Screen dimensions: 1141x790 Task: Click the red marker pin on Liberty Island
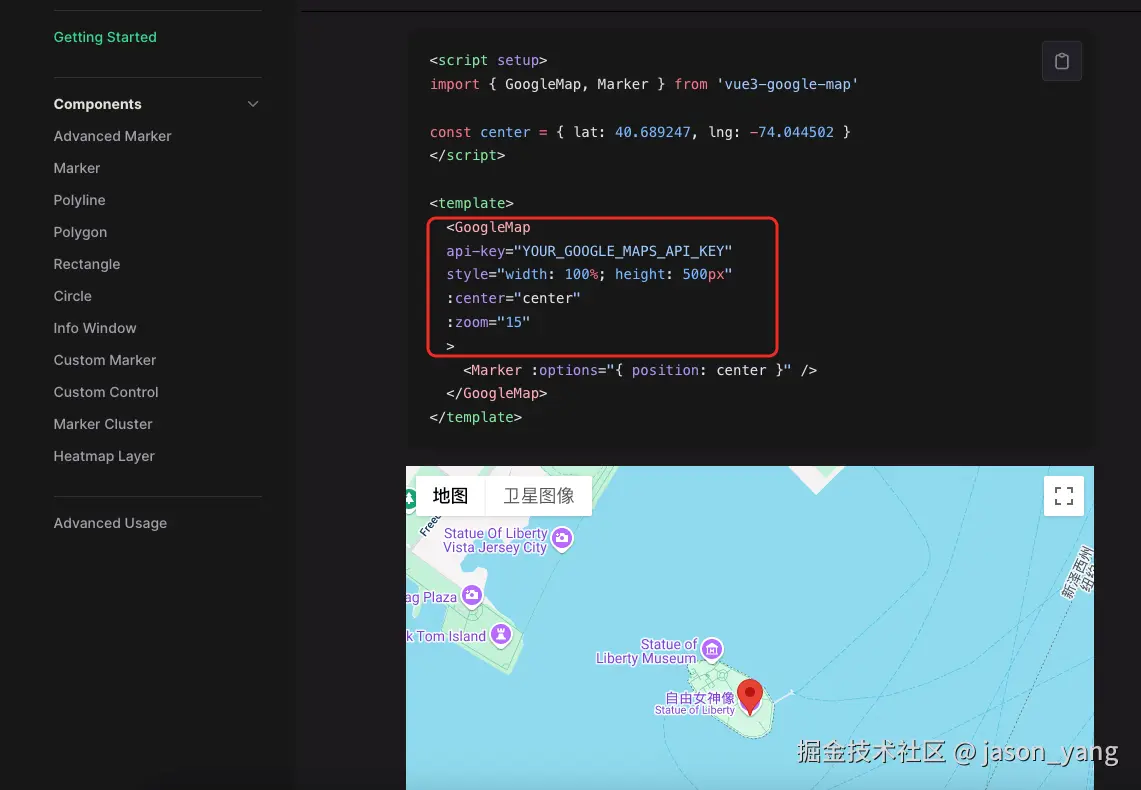coord(750,697)
